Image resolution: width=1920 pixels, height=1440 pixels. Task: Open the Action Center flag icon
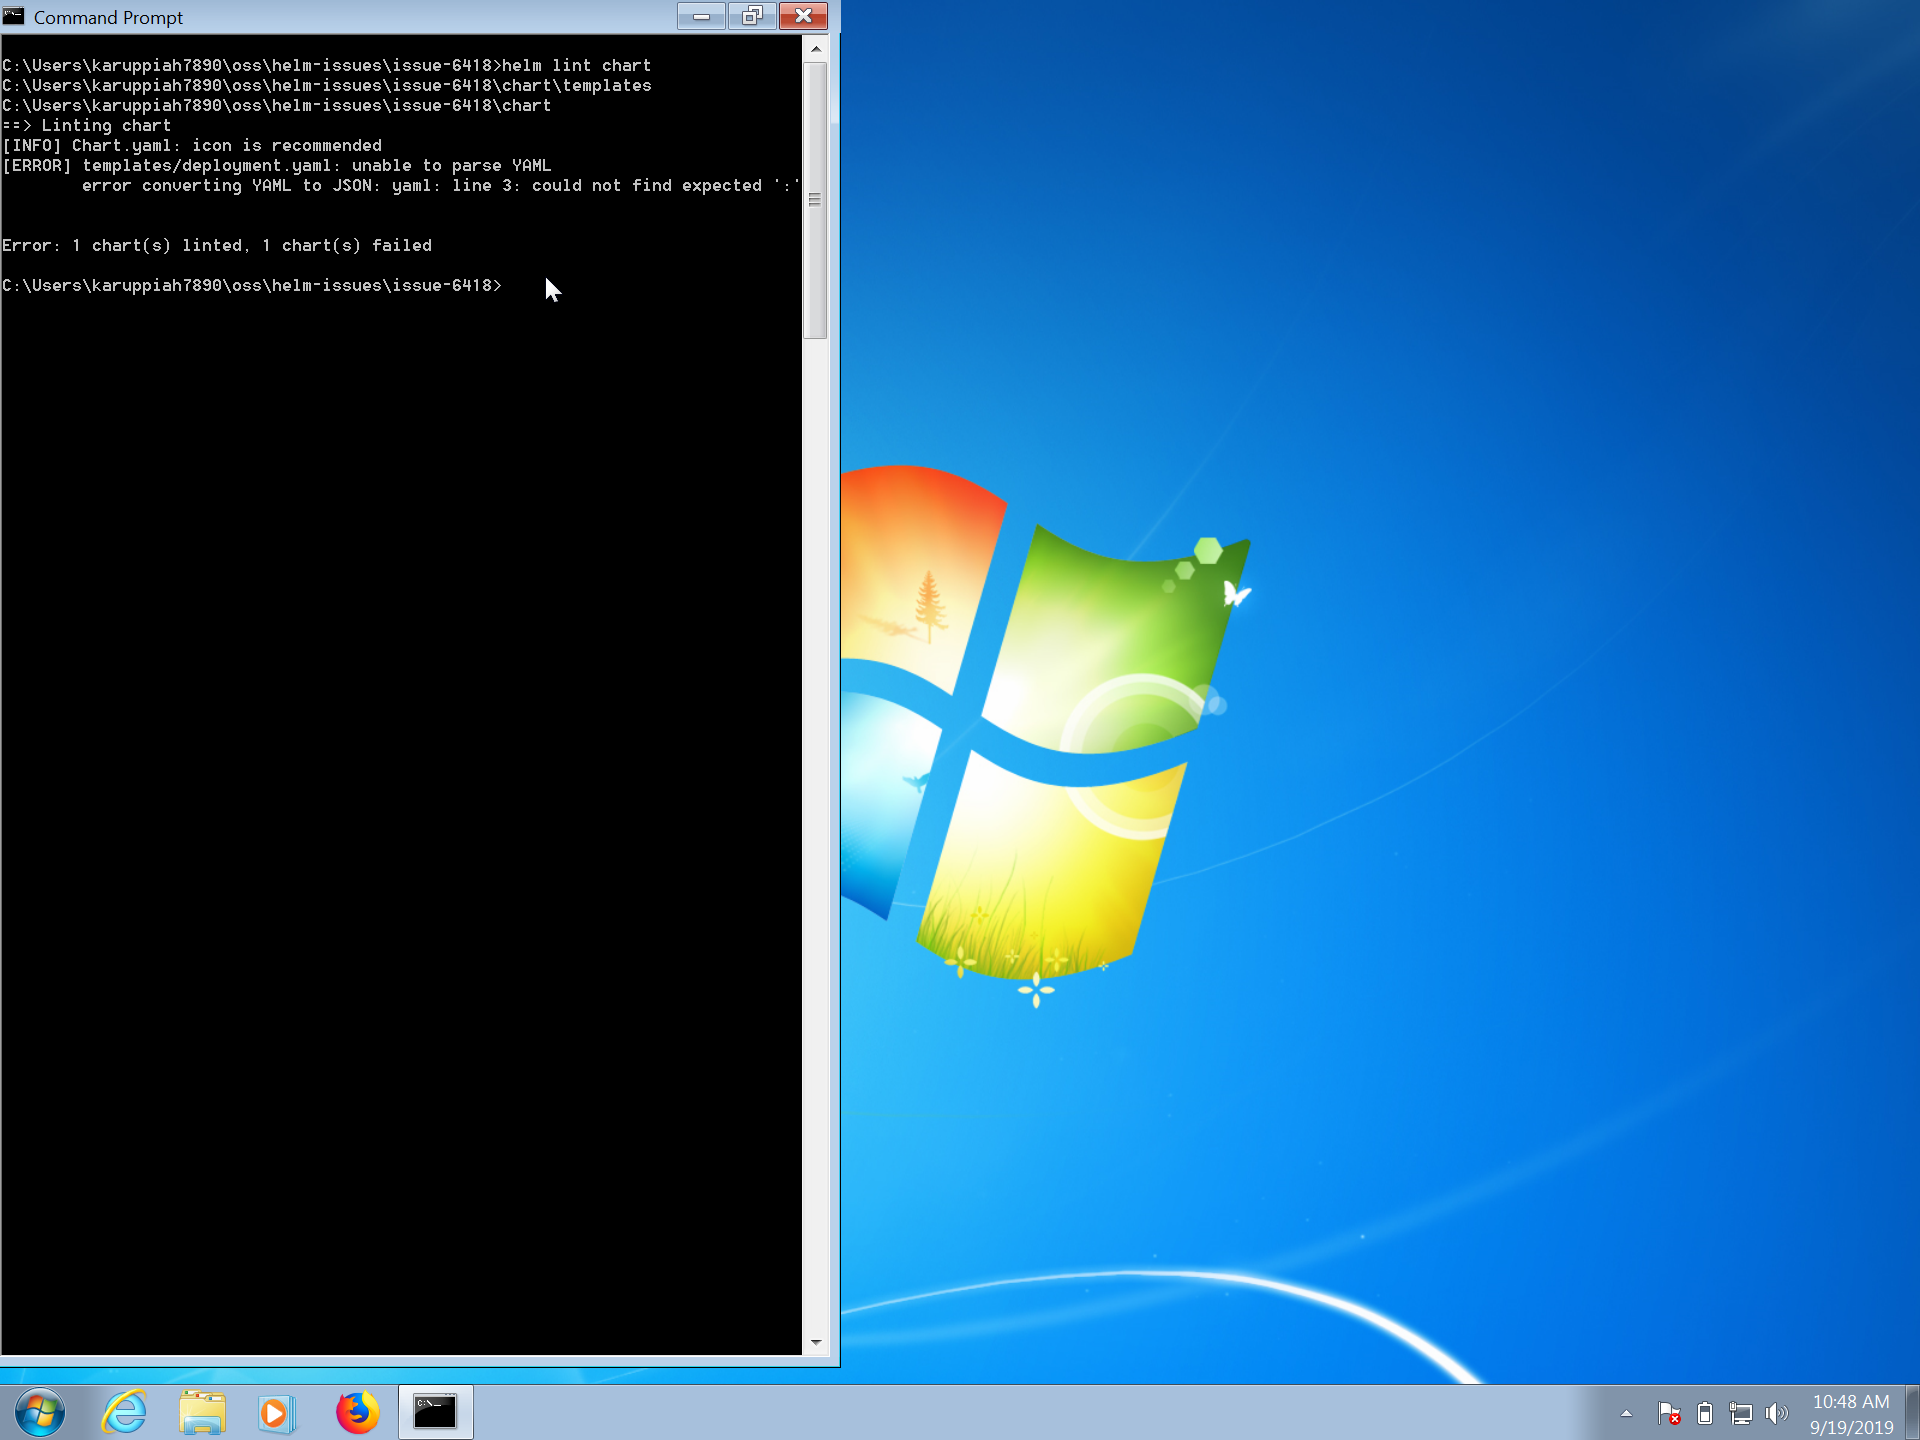(x=1670, y=1413)
